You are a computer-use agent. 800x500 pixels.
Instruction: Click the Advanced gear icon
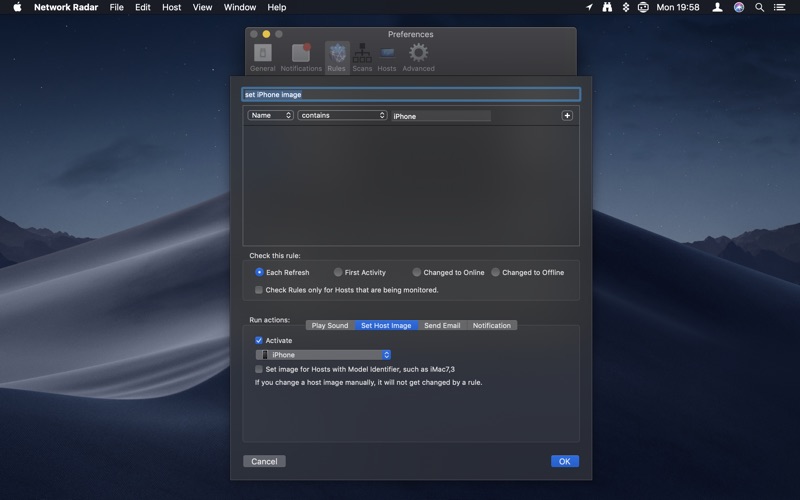click(x=418, y=56)
